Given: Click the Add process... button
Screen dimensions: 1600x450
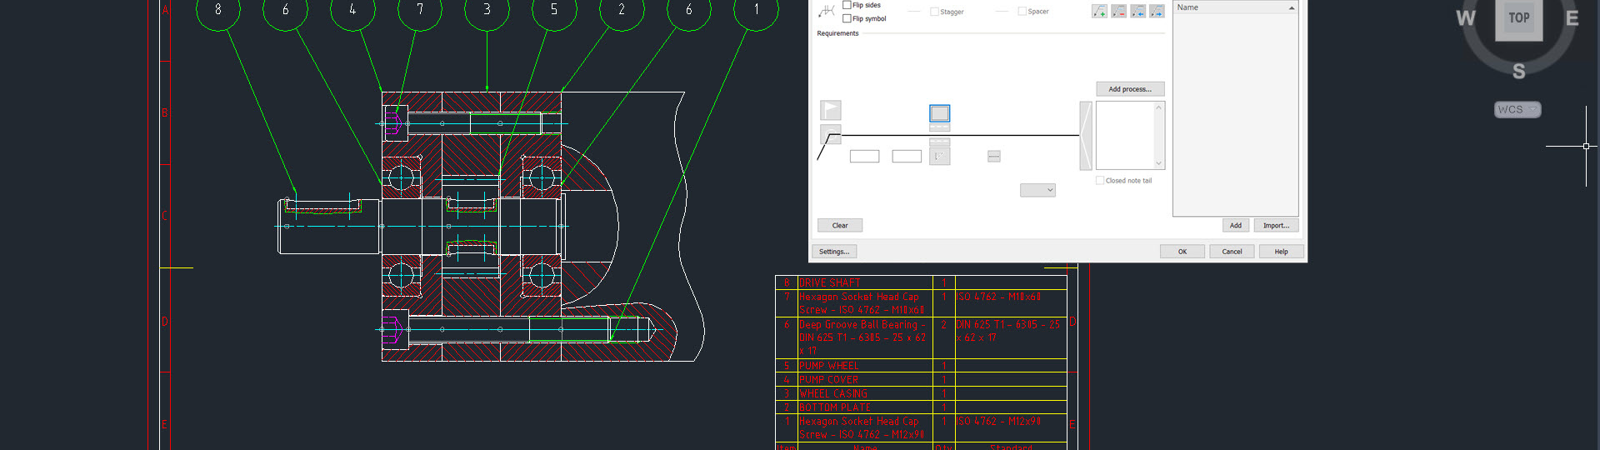Looking at the screenshot, I should pyautogui.click(x=1130, y=89).
